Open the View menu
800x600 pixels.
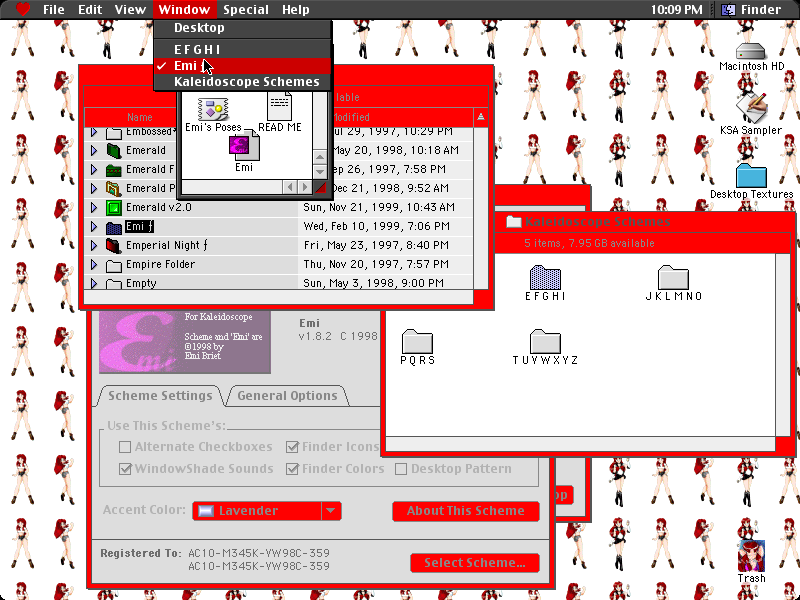click(x=130, y=9)
